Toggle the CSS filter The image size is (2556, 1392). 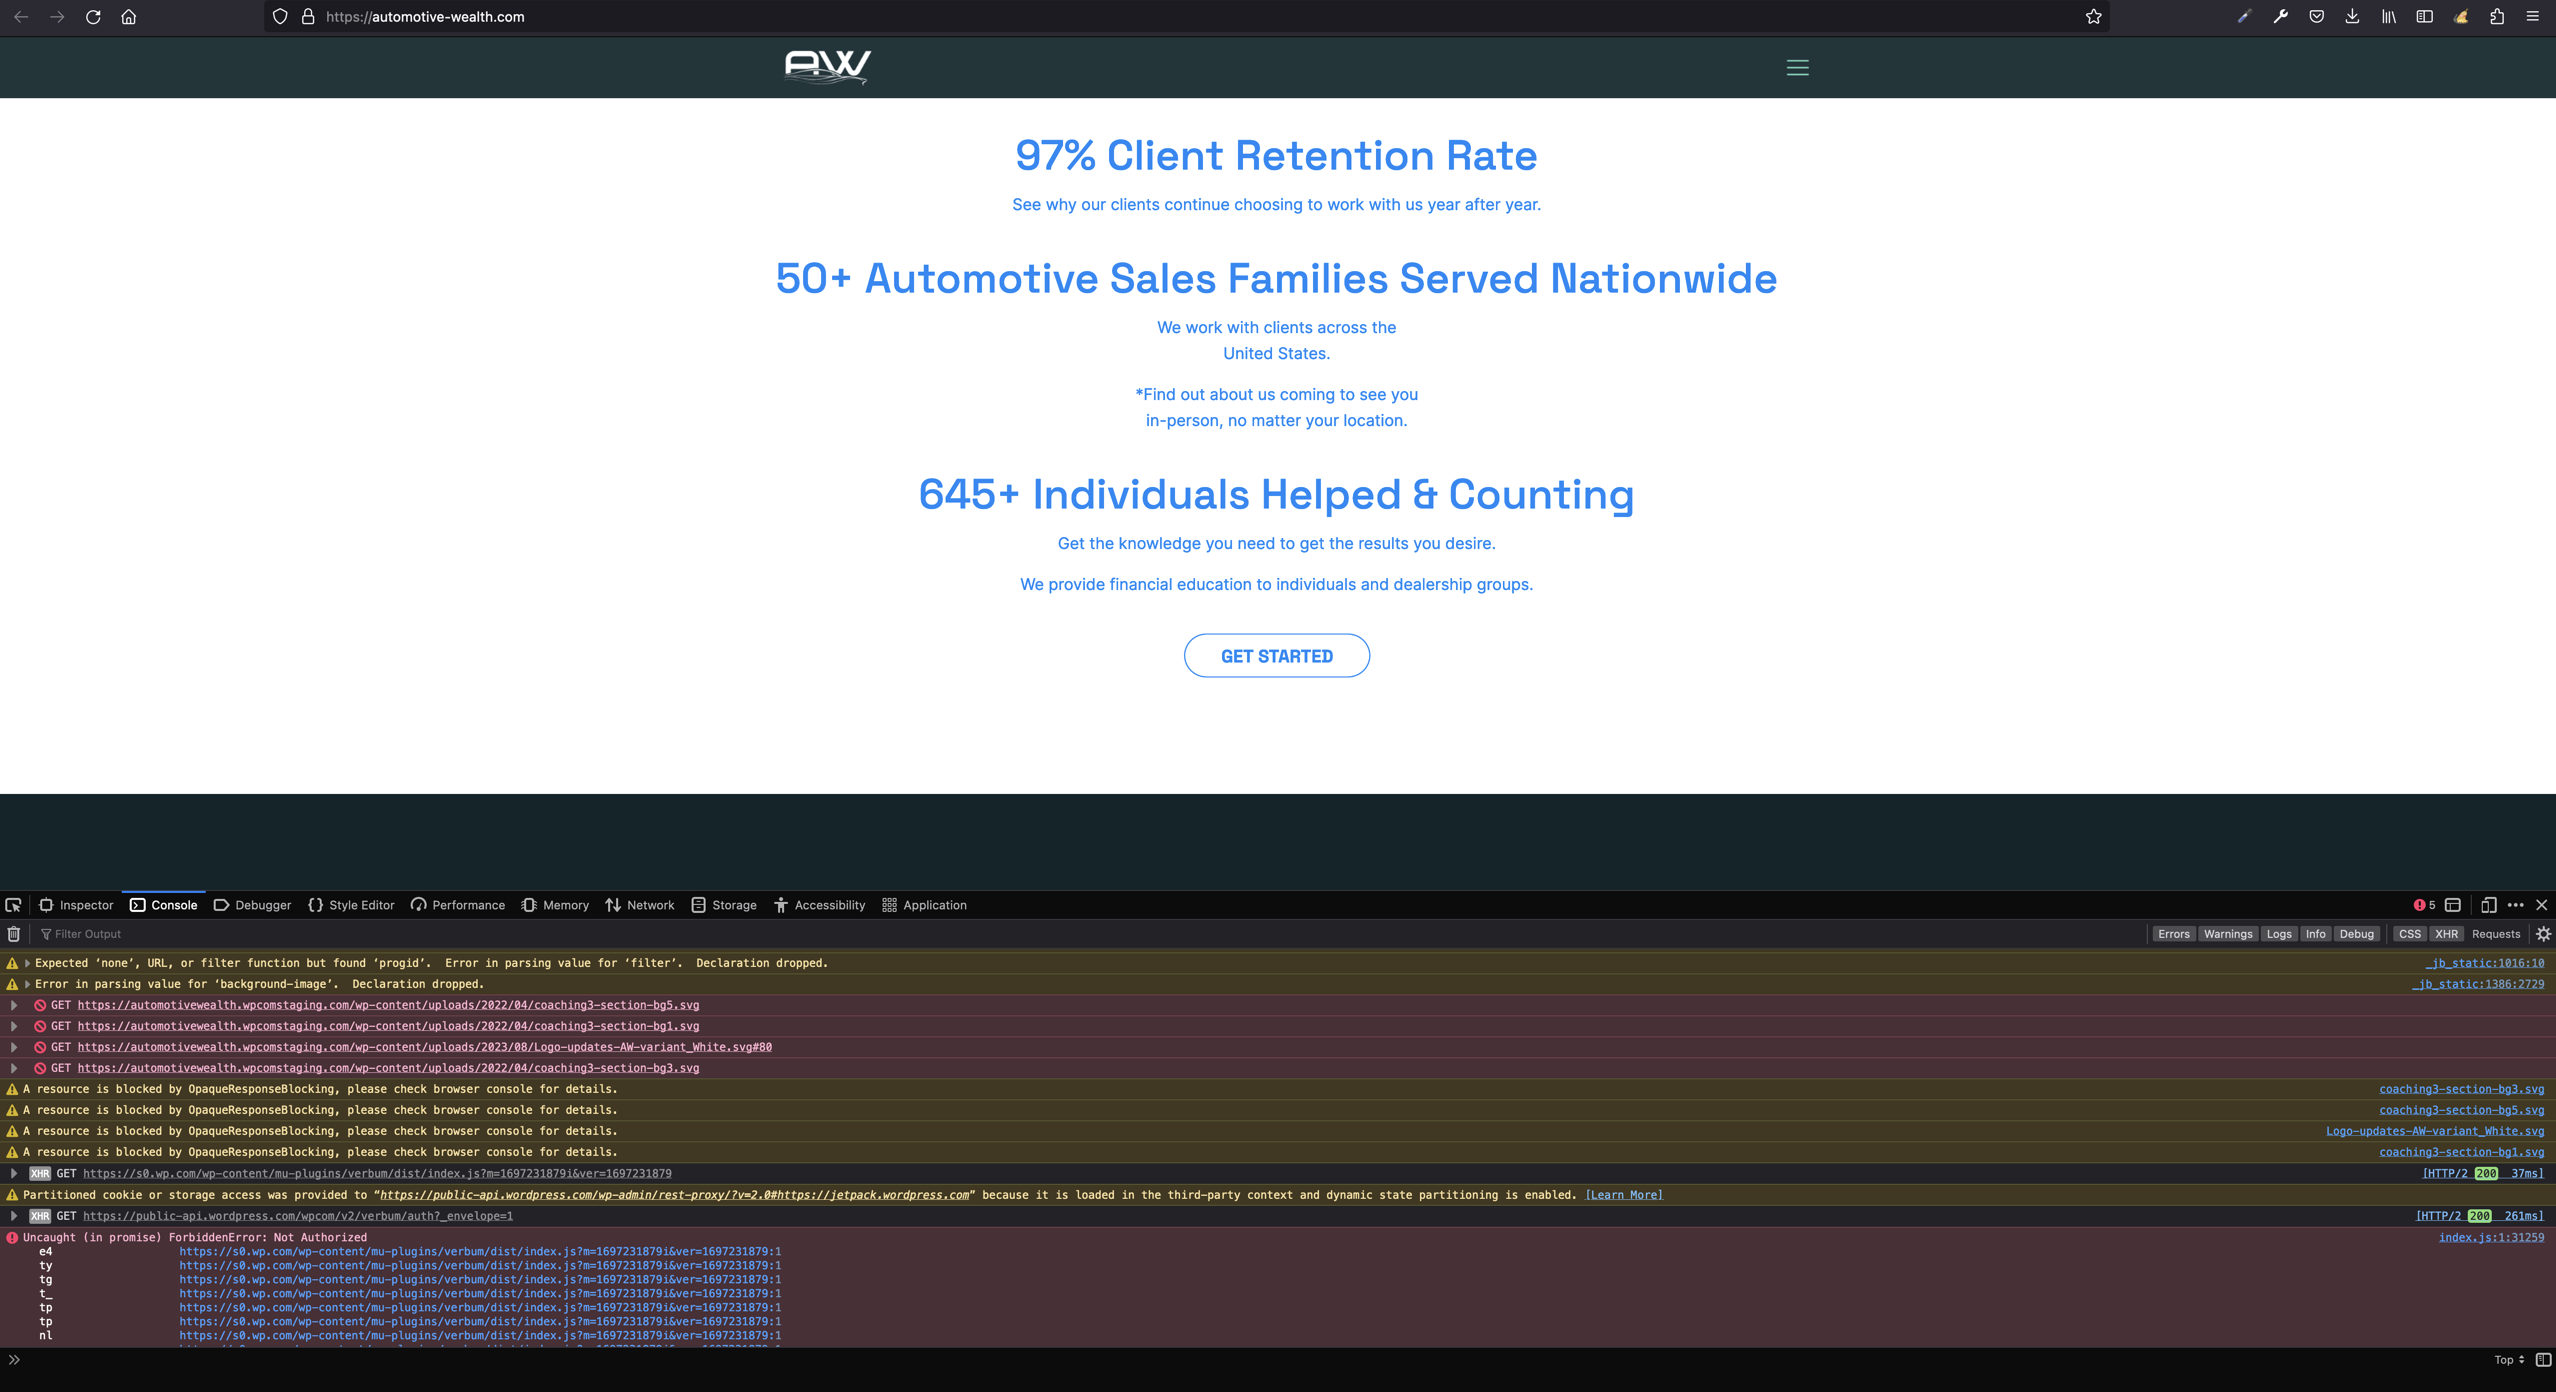pos(2409,934)
